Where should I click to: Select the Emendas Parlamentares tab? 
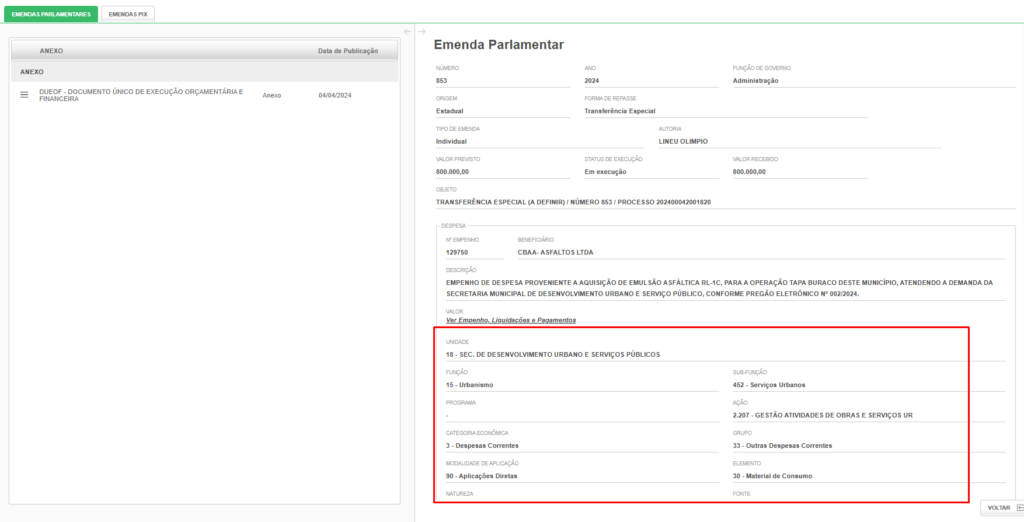[x=50, y=14]
